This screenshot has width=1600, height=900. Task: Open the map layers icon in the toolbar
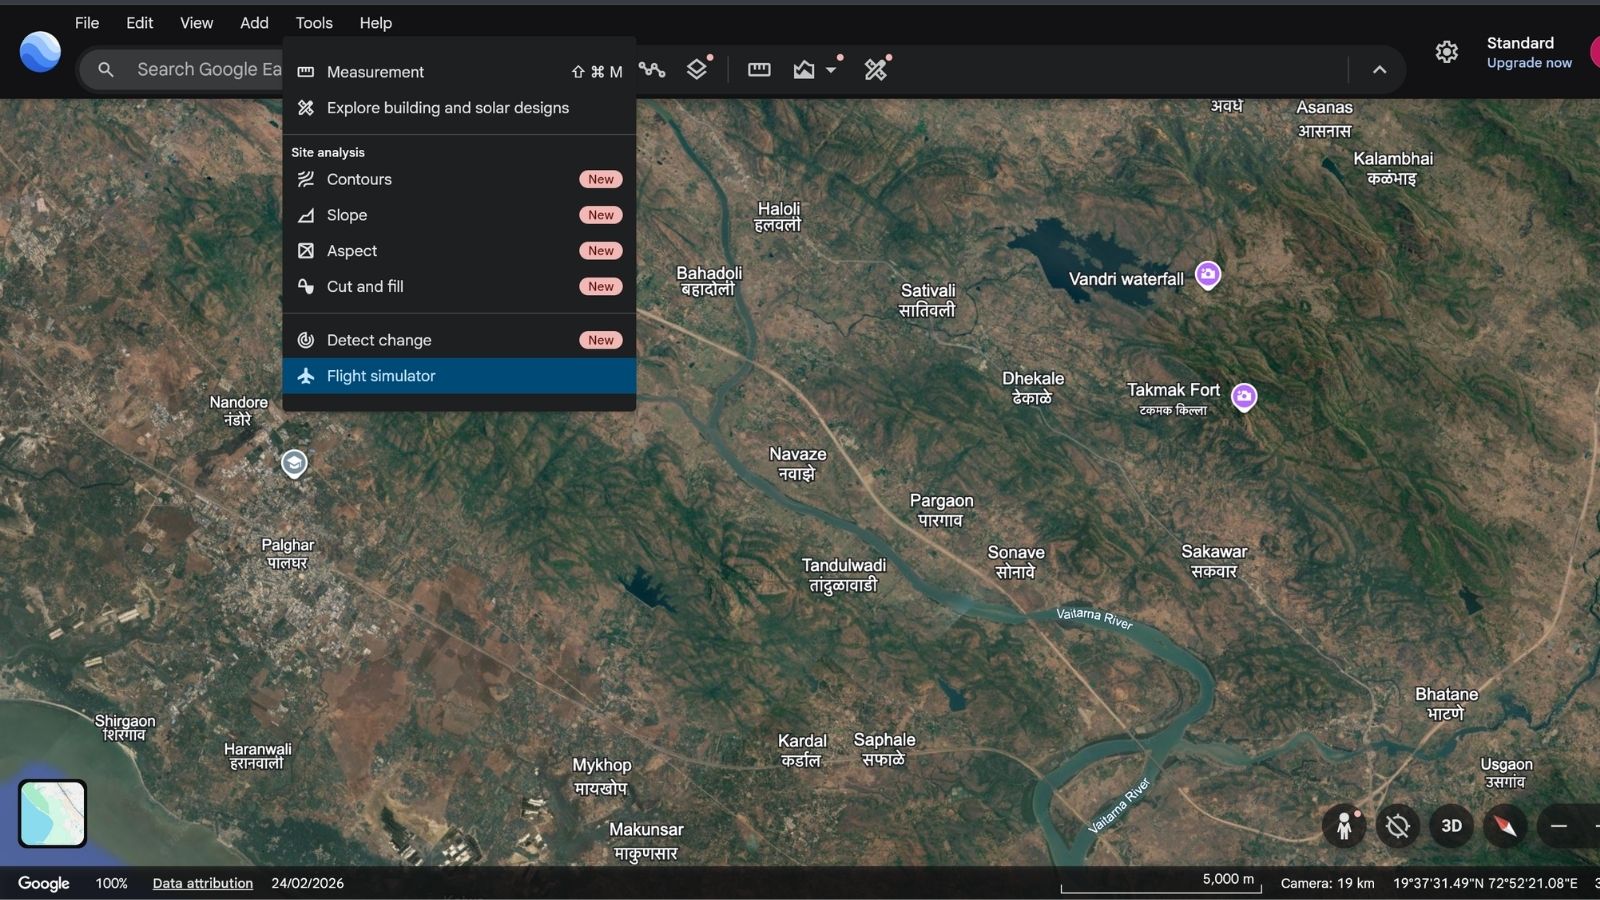point(697,69)
